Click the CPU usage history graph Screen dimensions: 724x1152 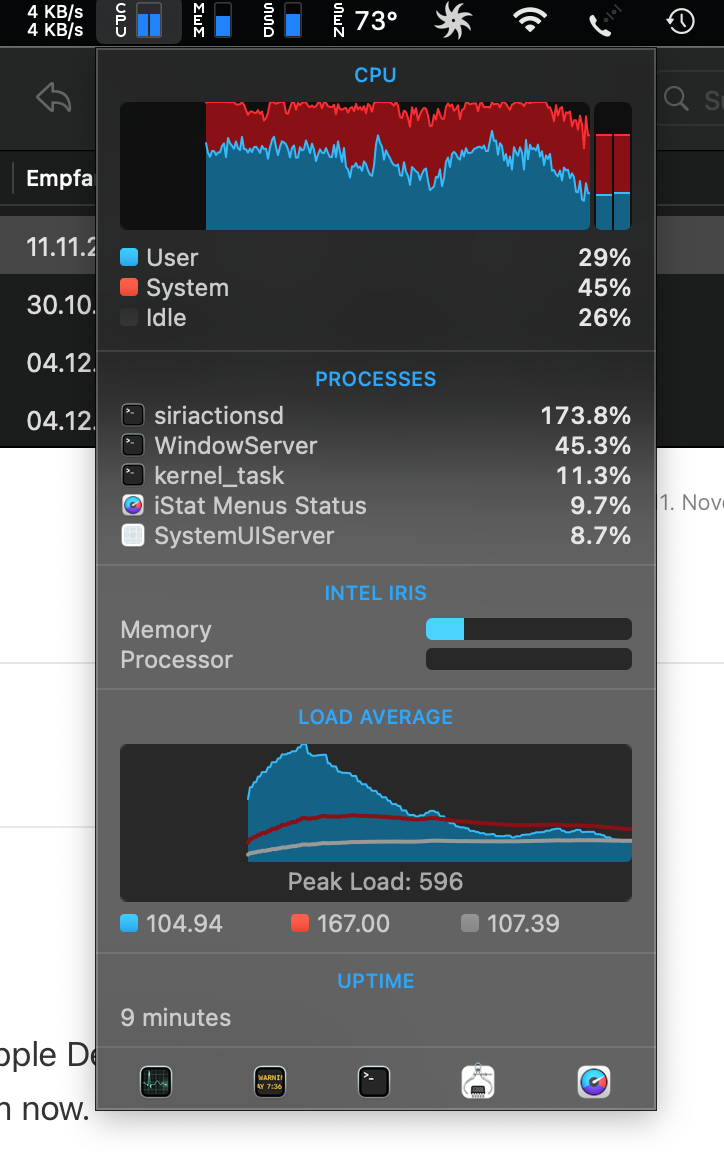point(355,166)
